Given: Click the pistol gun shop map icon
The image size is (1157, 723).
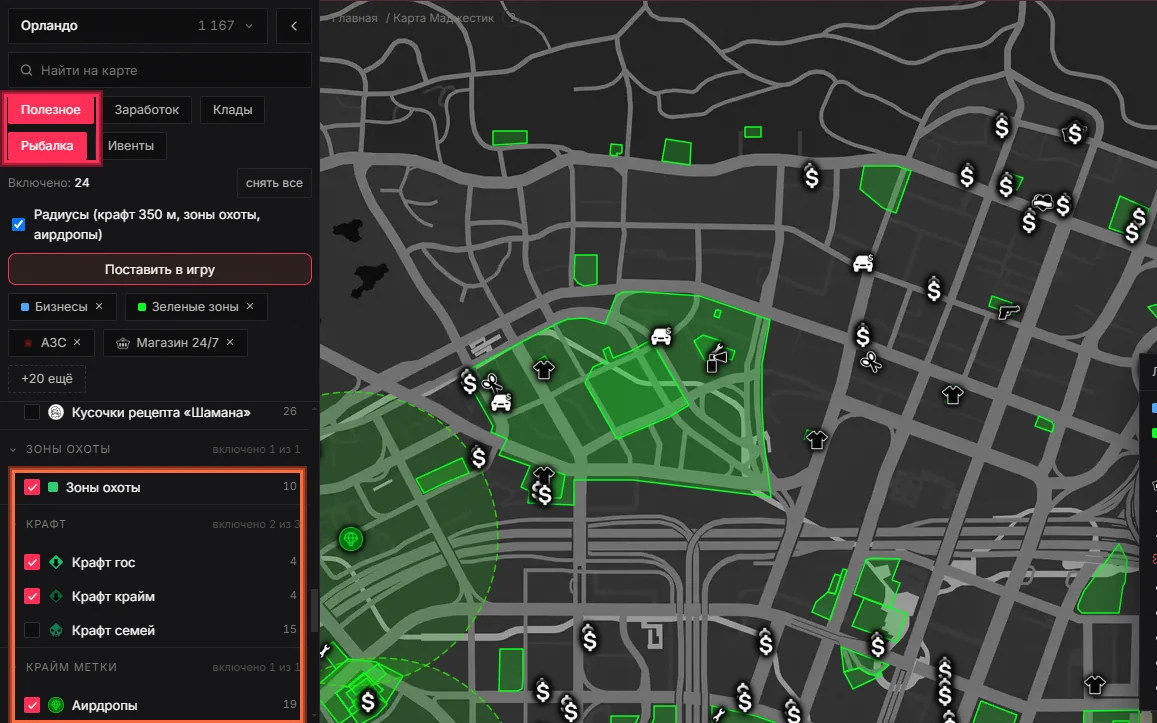Looking at the screenshot, I should (1008, 312).
